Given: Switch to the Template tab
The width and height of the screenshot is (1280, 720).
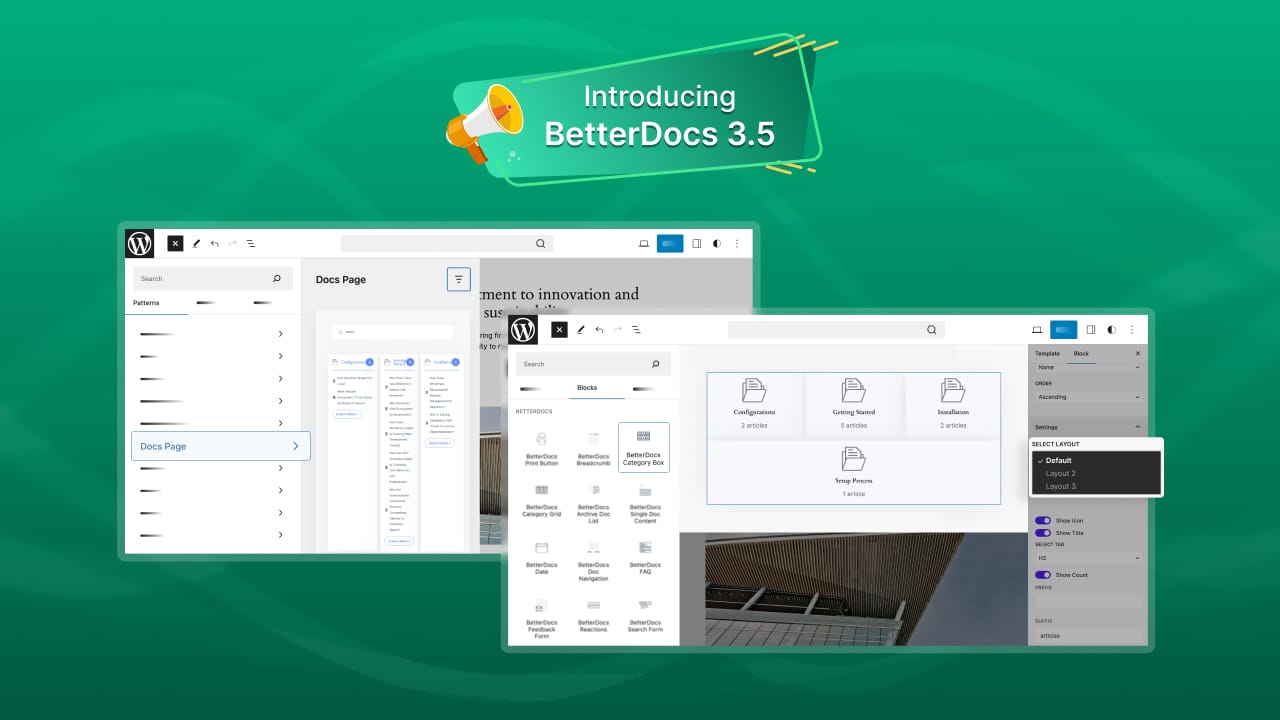Looking at the screenshot, I should pyautogui.click(x=1047, y=353).
